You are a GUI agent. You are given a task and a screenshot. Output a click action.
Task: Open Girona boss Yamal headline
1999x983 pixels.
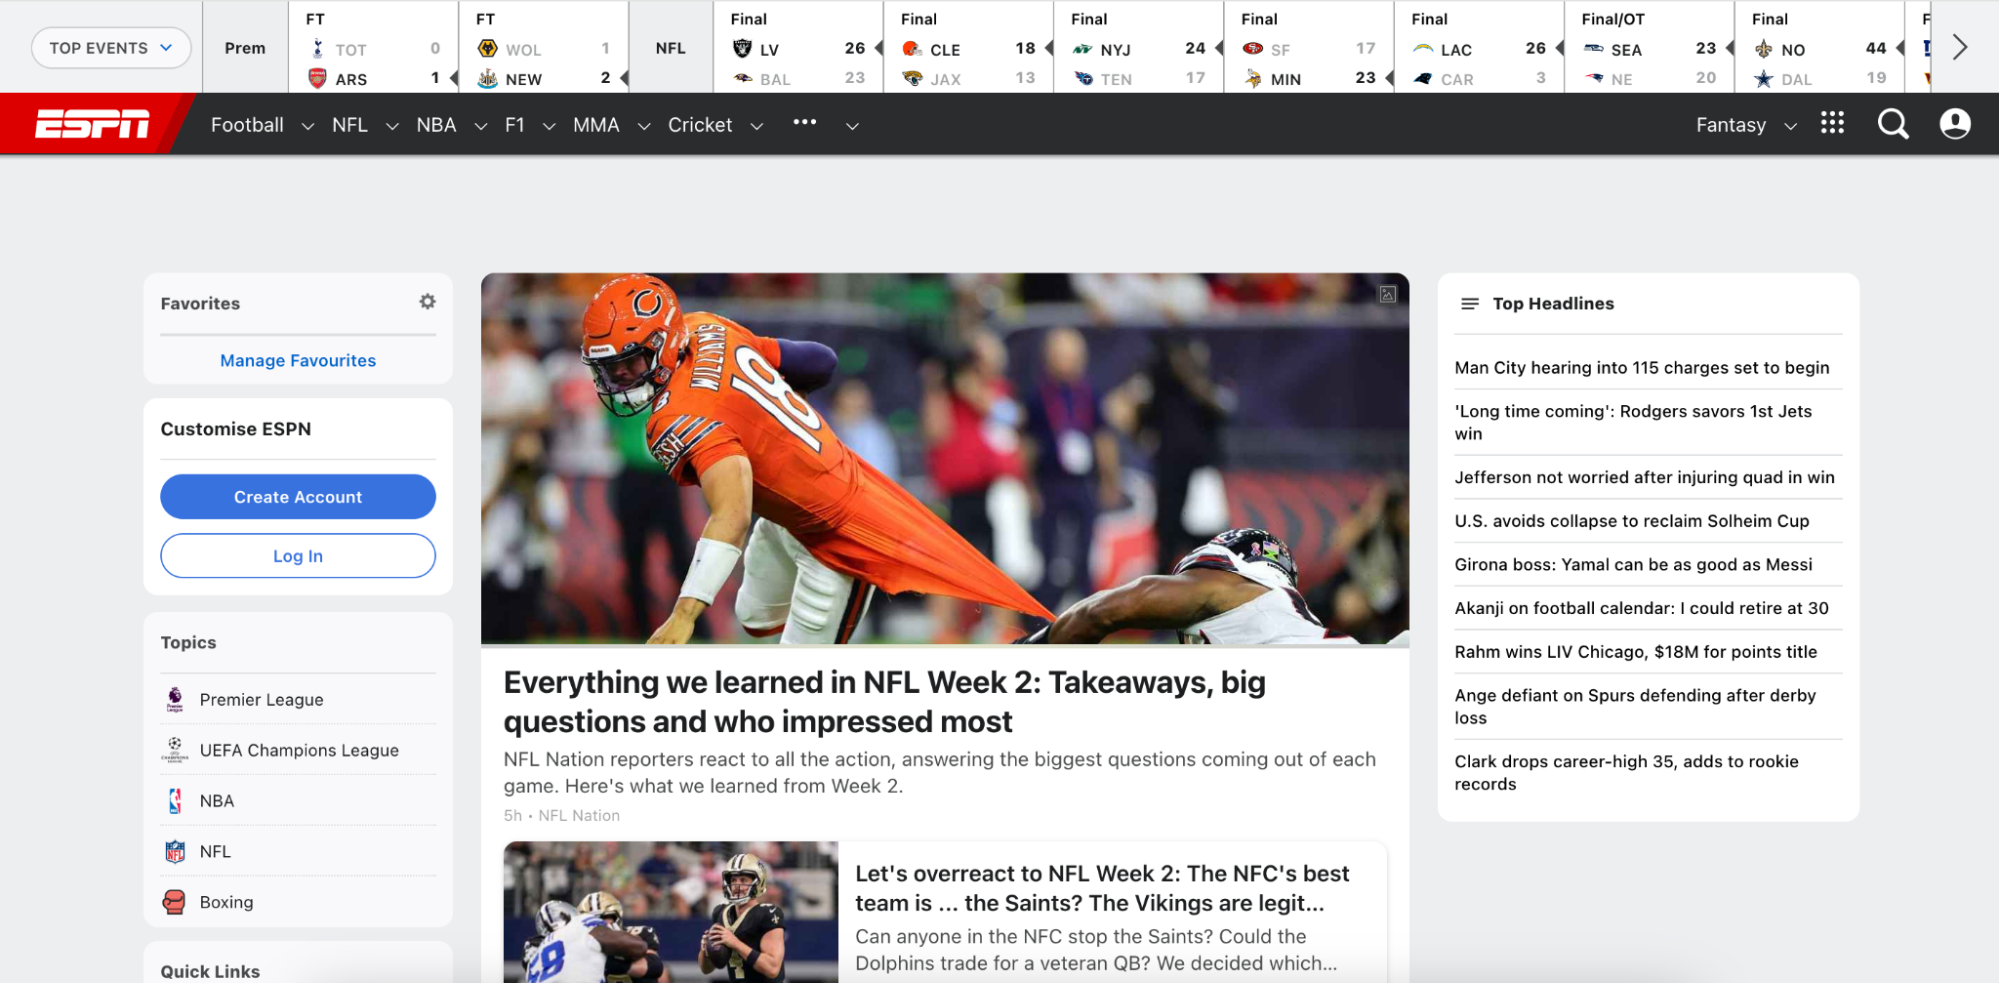[x=1633, y=565]
